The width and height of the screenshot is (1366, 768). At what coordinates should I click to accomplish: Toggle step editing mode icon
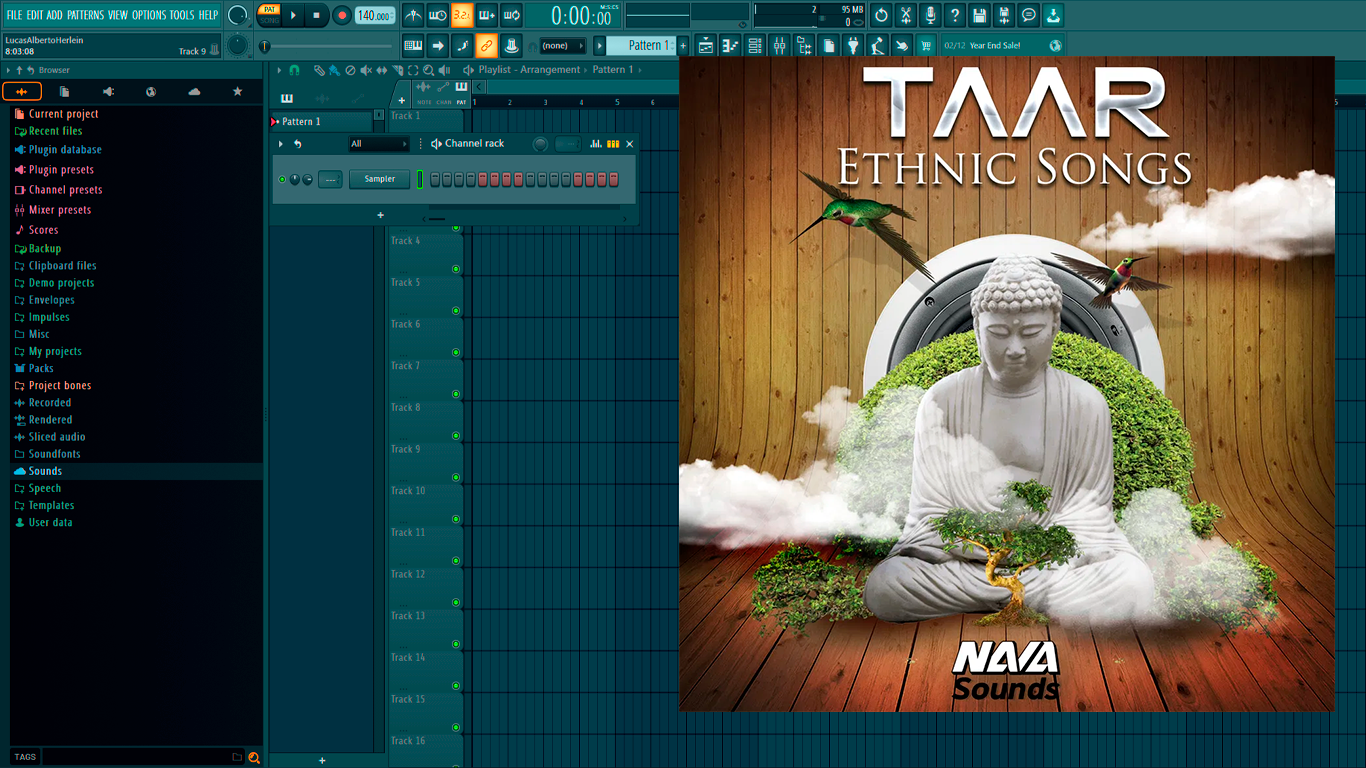pyautogui.click(x=462, y=45)
